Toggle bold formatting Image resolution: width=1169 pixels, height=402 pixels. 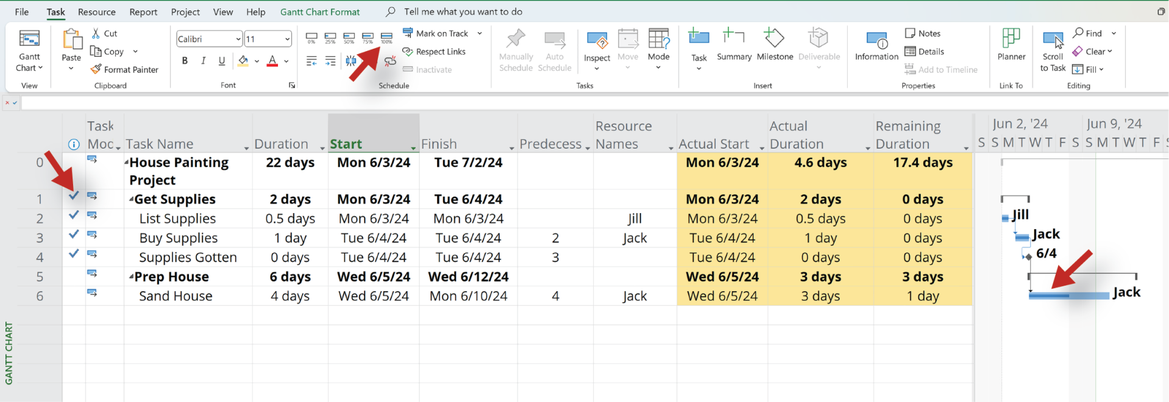(x=186, y=61)
